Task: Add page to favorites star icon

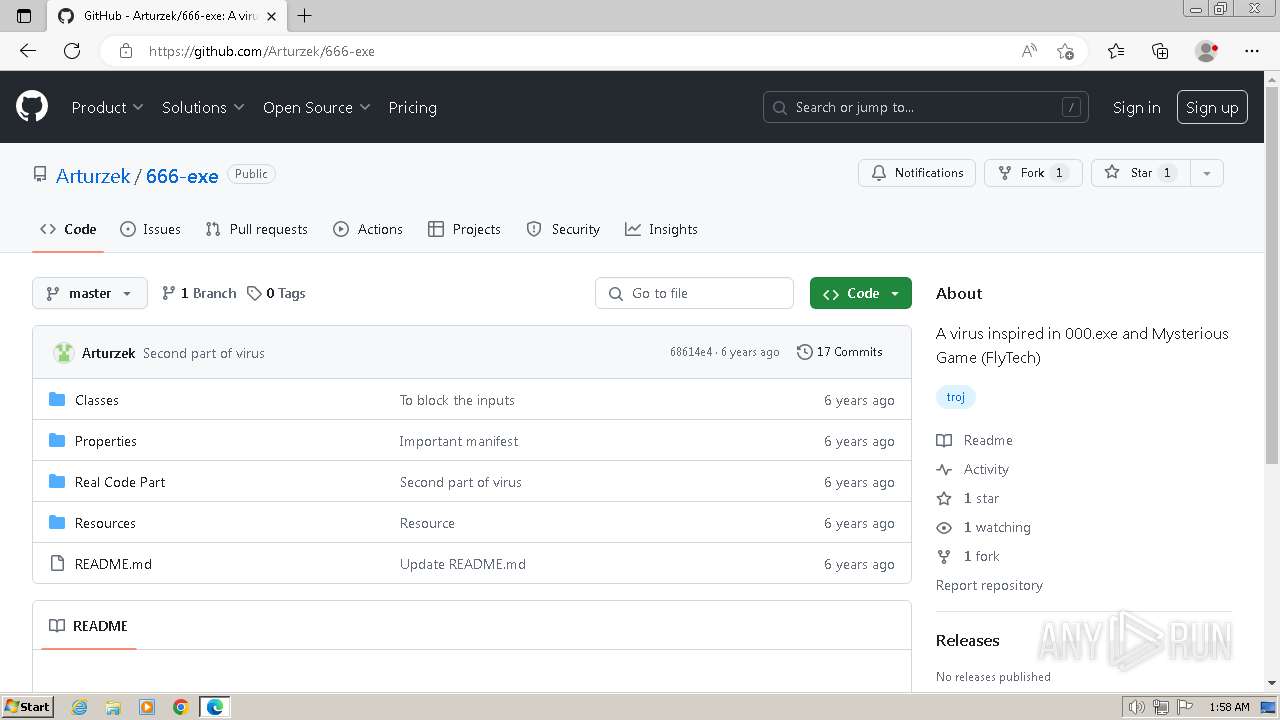Action: (1065, 51)
